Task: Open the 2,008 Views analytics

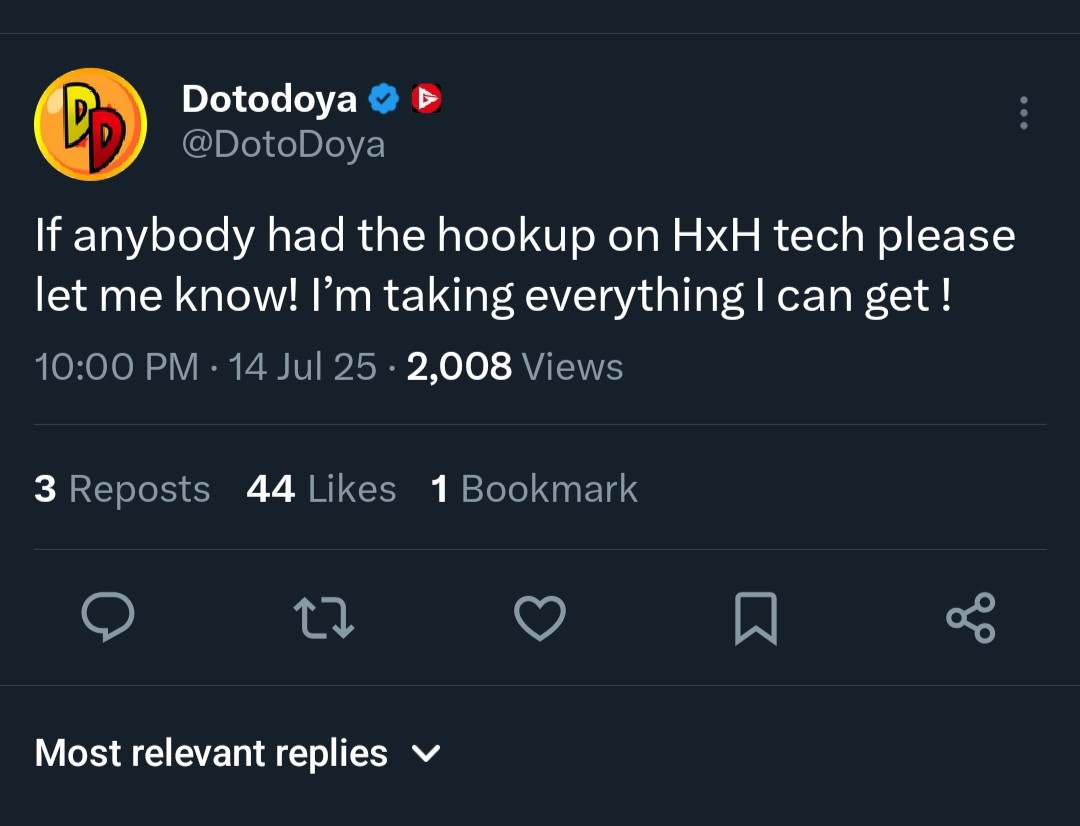Action: pos(515,366)
